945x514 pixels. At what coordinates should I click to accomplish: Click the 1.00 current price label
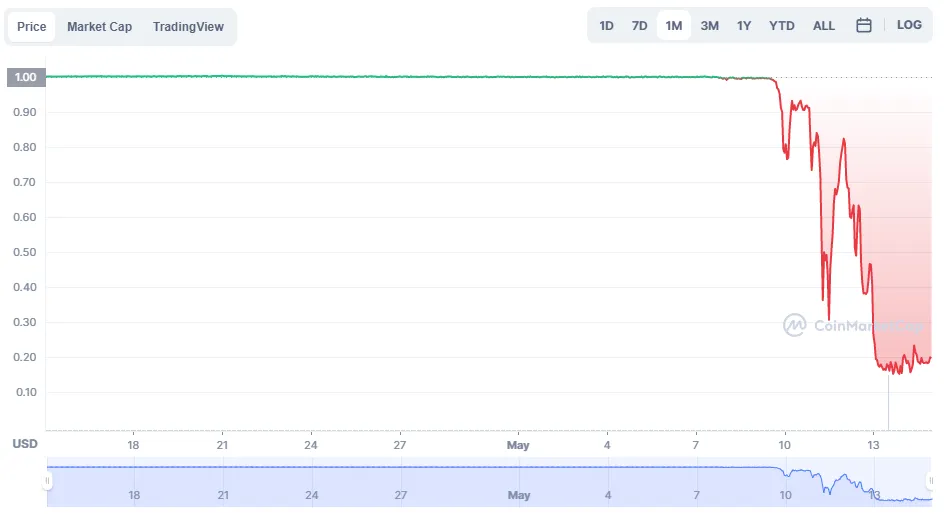[x=26, y=77]
